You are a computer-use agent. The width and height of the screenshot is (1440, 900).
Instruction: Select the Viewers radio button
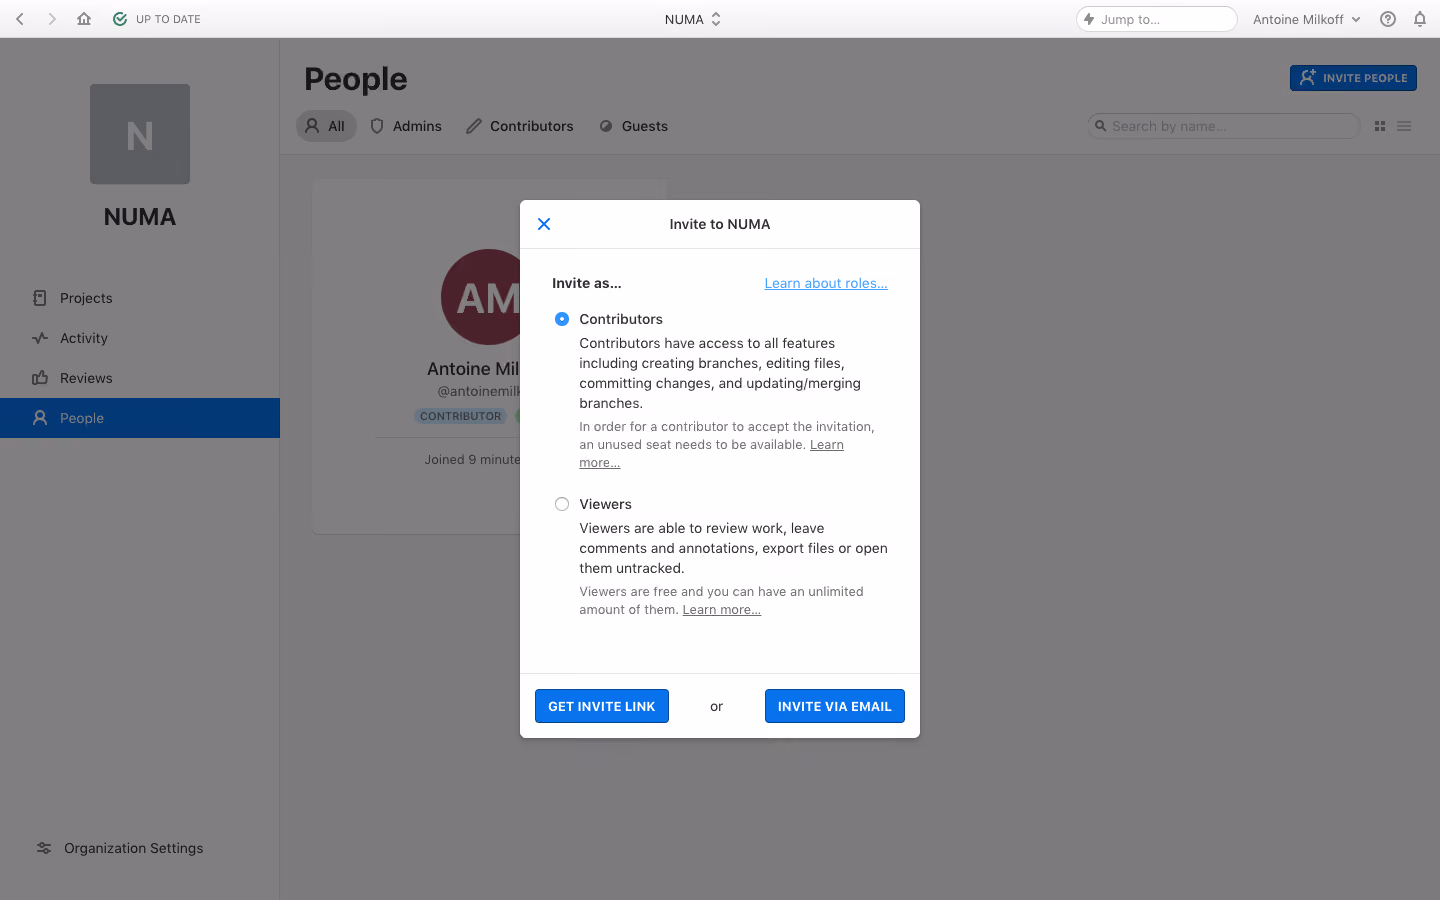pos(562,504)
